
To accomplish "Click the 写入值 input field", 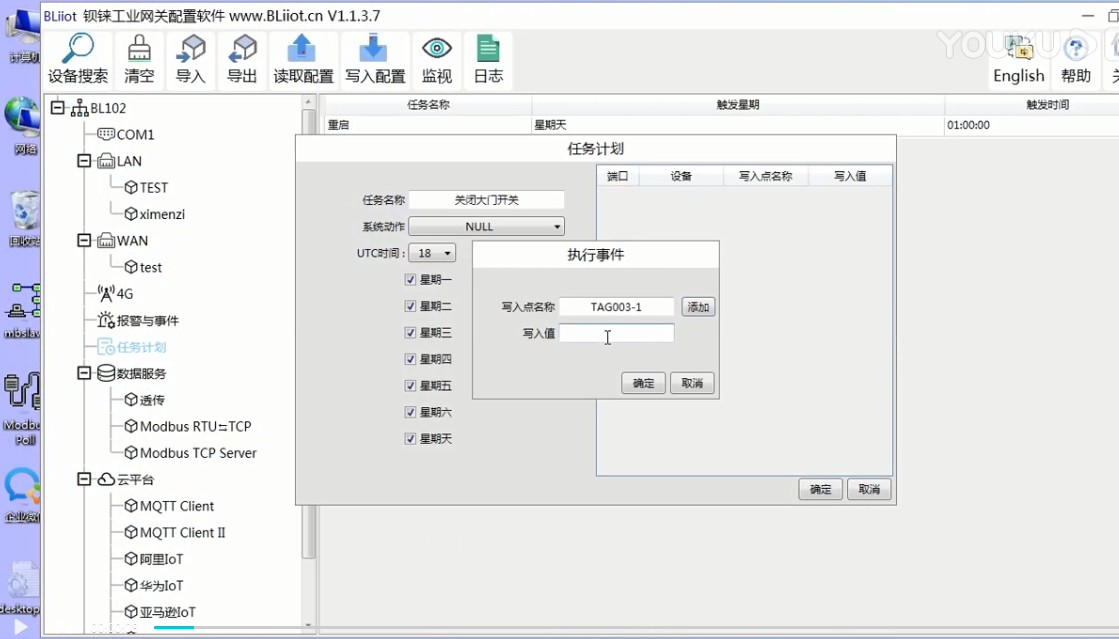I will point(616,334).
